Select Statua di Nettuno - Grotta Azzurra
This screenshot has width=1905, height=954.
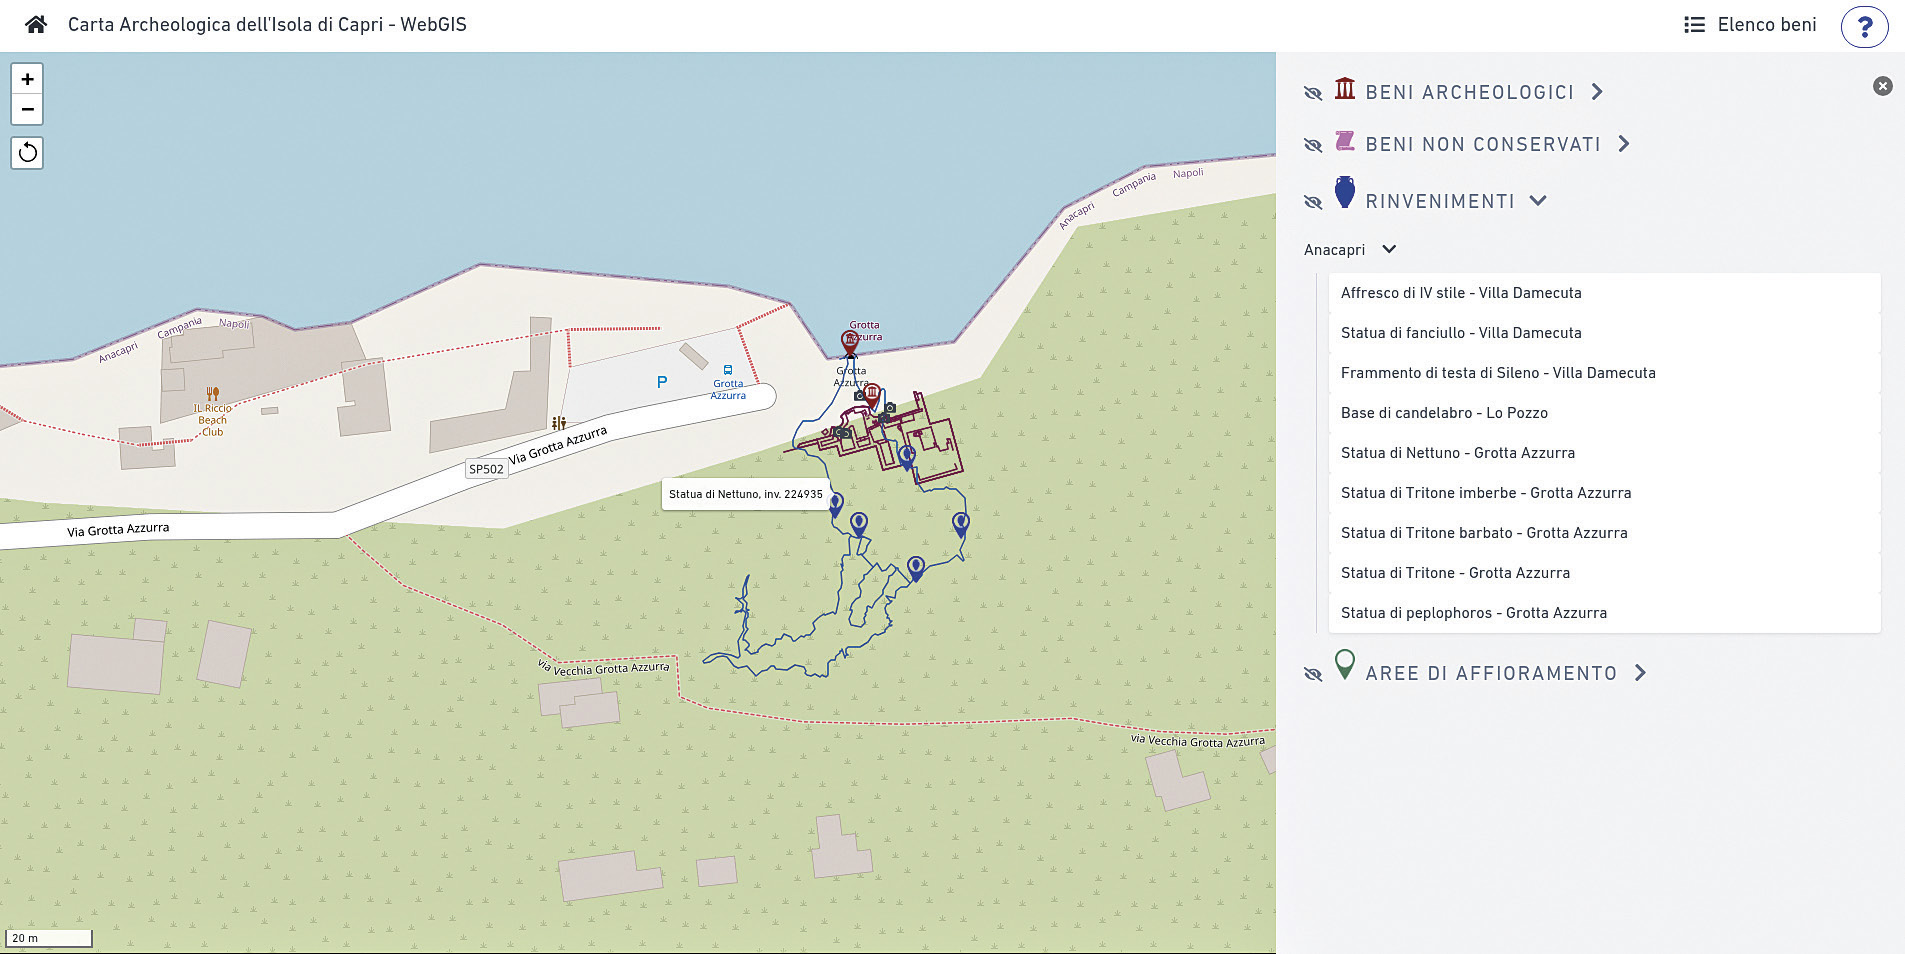(x=1457, y=453)
